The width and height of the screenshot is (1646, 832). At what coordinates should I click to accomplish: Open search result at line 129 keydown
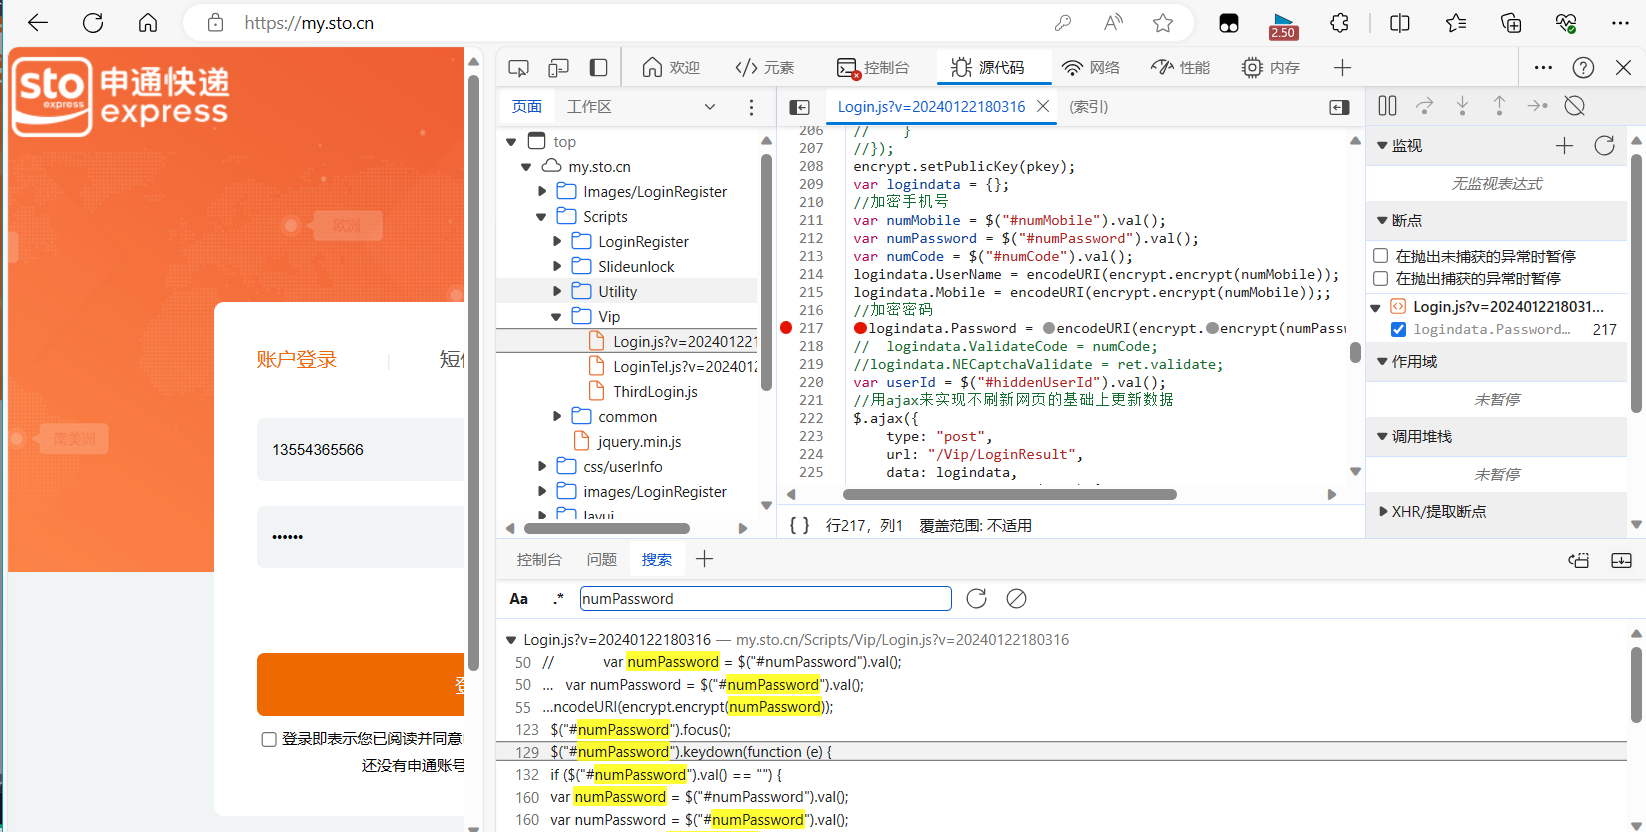pyautogui.click(x=1062, y=752)
